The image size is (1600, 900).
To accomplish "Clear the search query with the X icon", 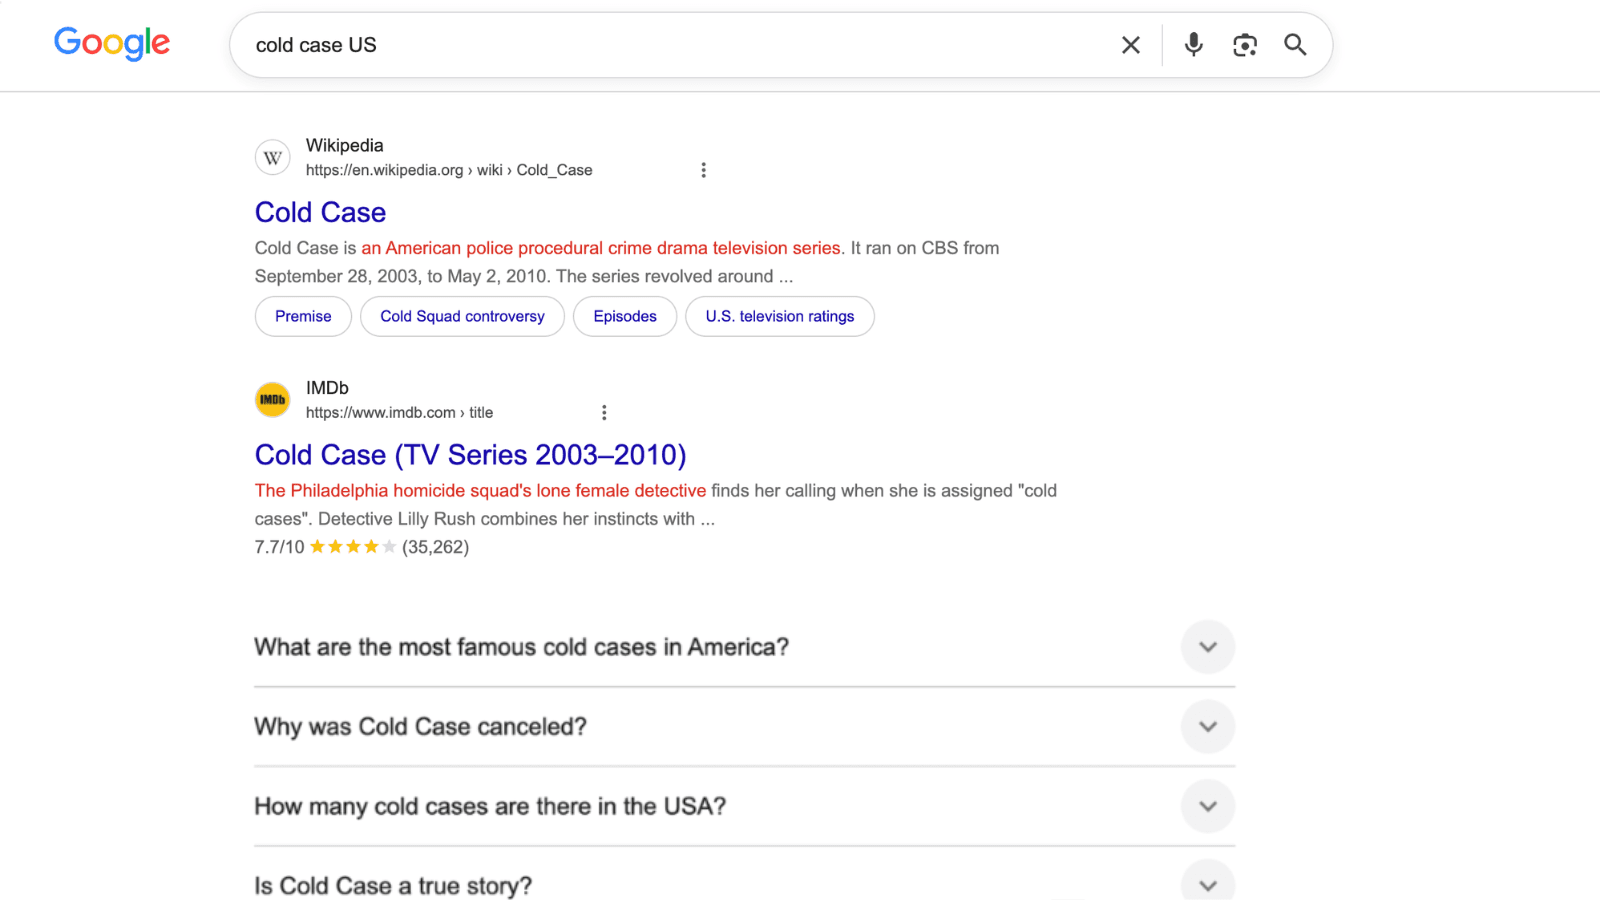I will [x=1131, y=45].
